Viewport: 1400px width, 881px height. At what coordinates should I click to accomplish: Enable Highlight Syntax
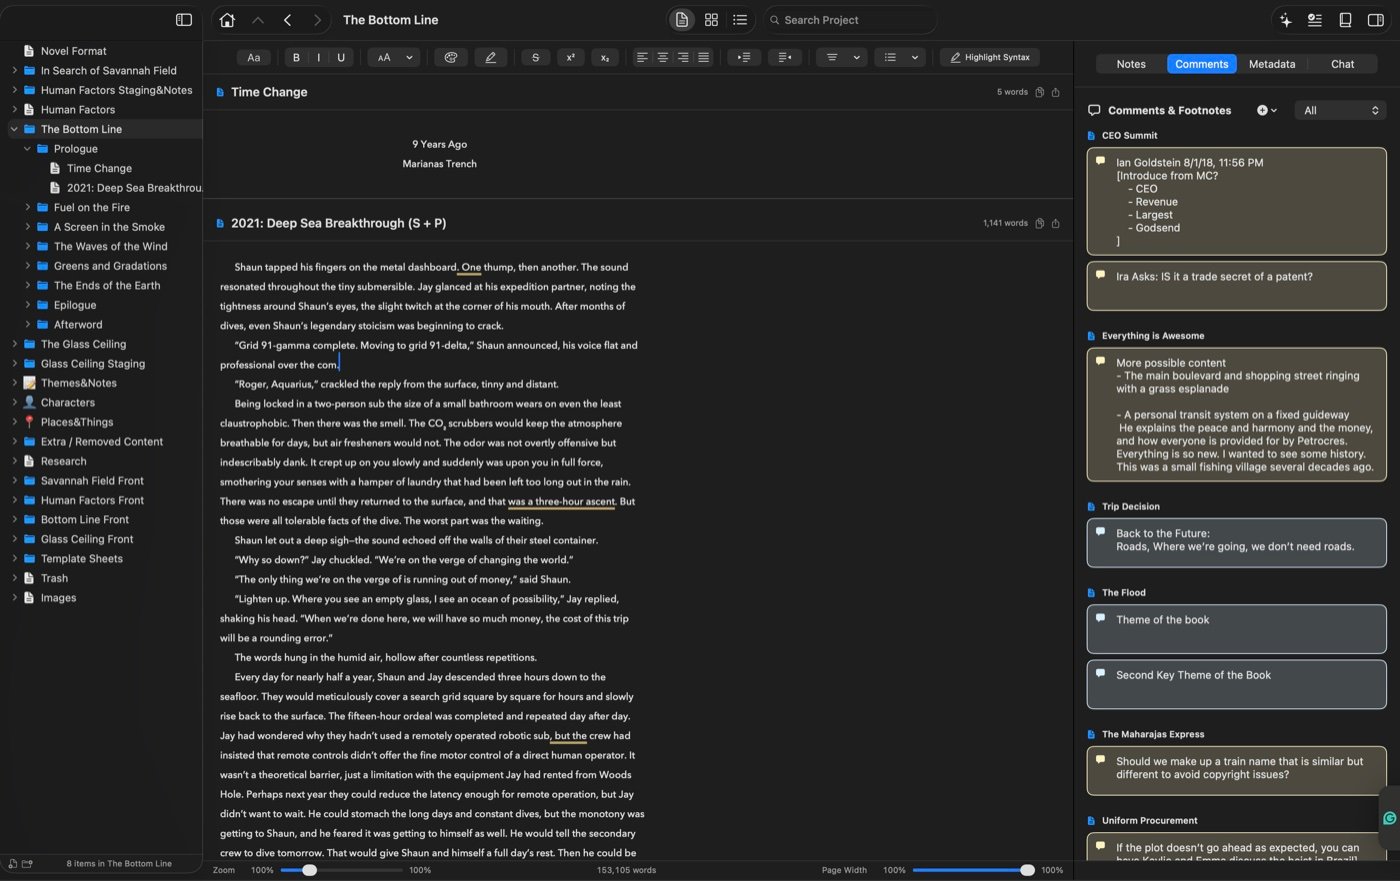pos(989,57)
